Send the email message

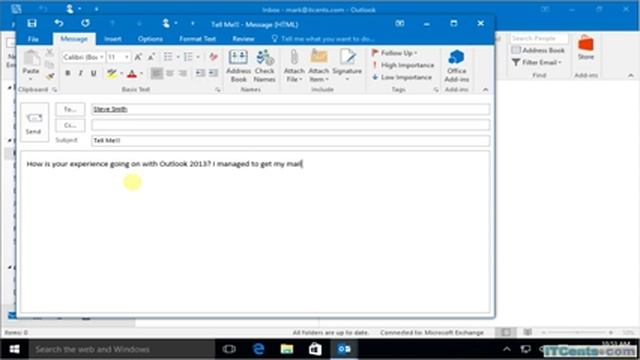pyautogui.click(x=34, y=122)
